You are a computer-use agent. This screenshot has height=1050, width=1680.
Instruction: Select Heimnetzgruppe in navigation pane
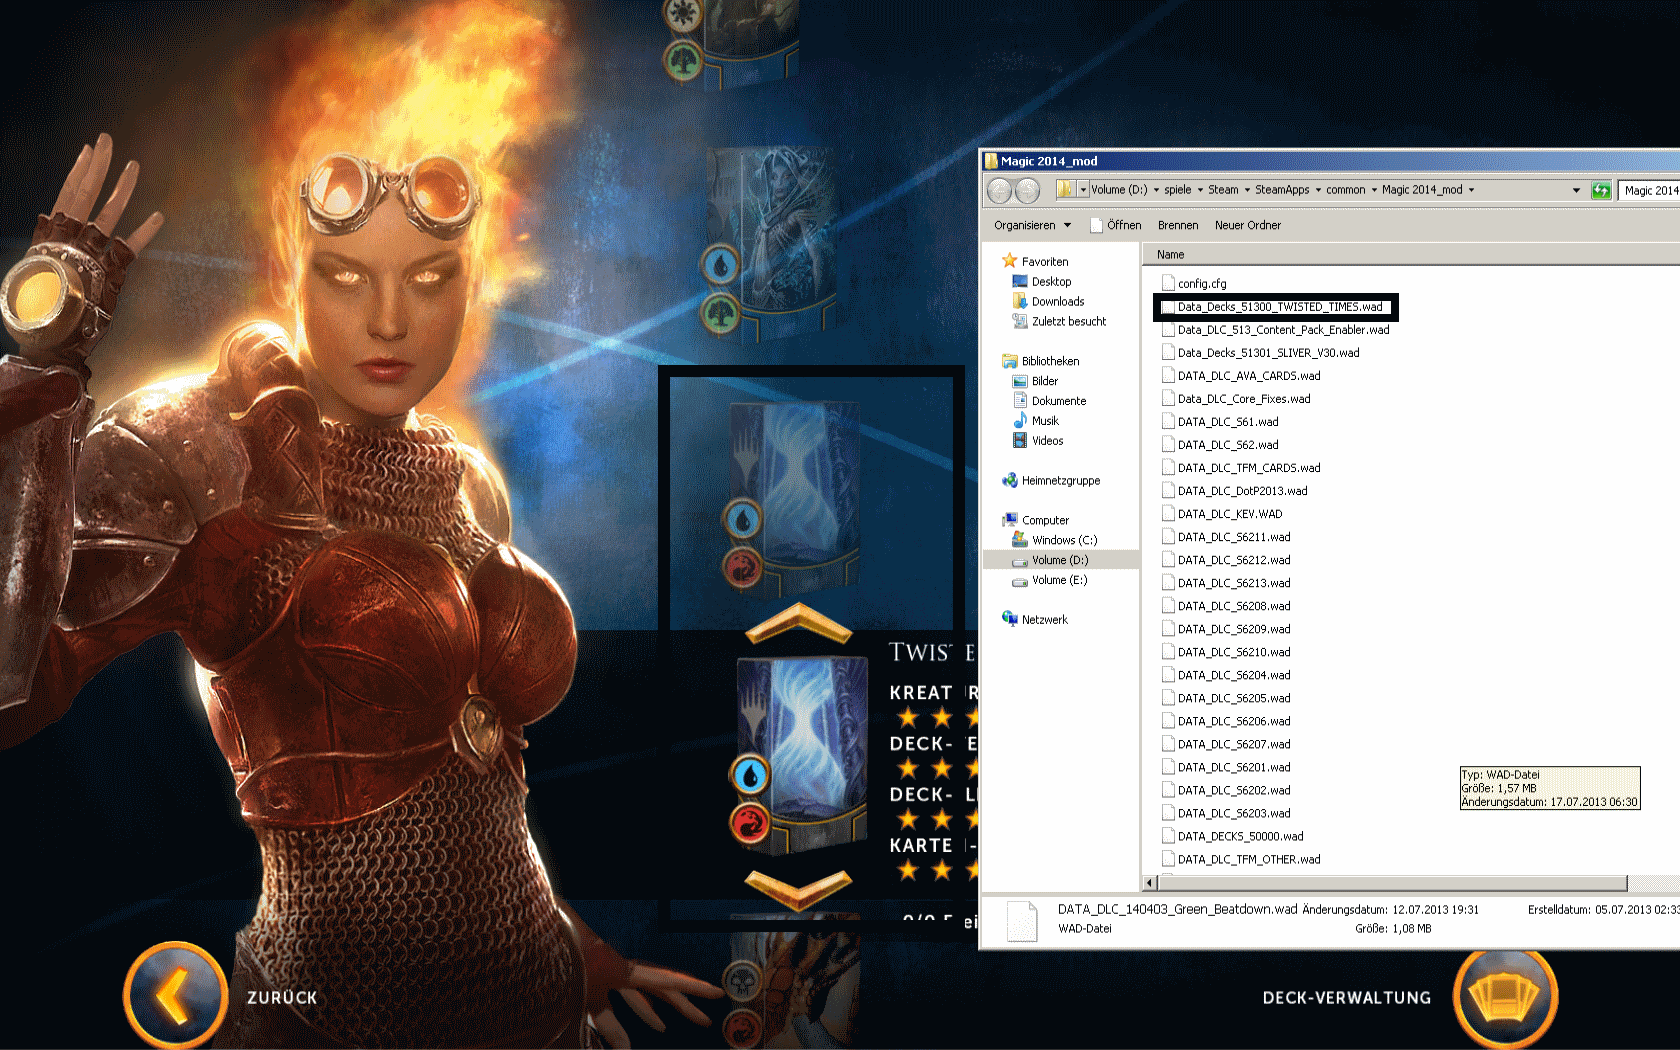coord(1050,481)
